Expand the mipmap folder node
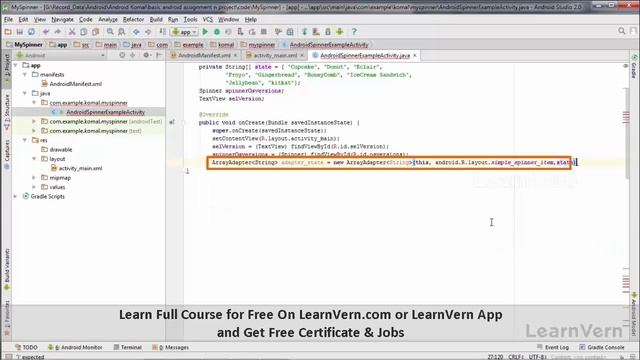Viewport: 640px width, 360px height. pyautogui.click(x=34, y=178)
